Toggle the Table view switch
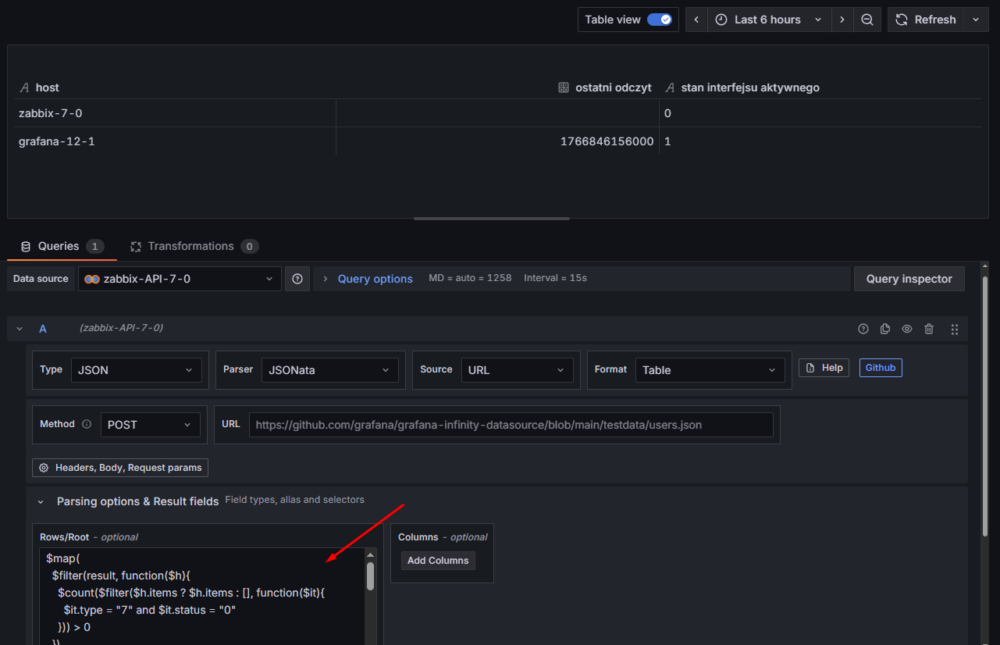The width and height of the screenshot is (1000, 645). click(x=659, y=20)
